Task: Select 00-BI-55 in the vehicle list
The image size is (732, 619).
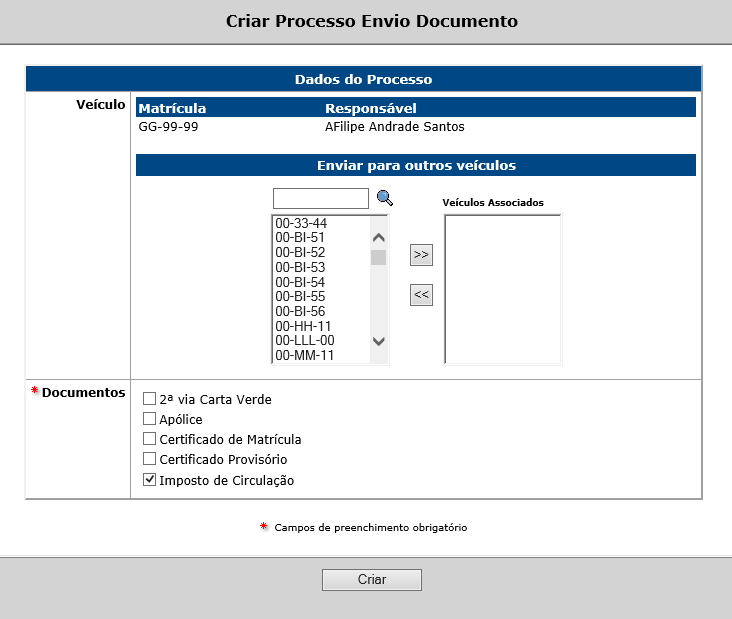Action: click(x=300, y=296)
